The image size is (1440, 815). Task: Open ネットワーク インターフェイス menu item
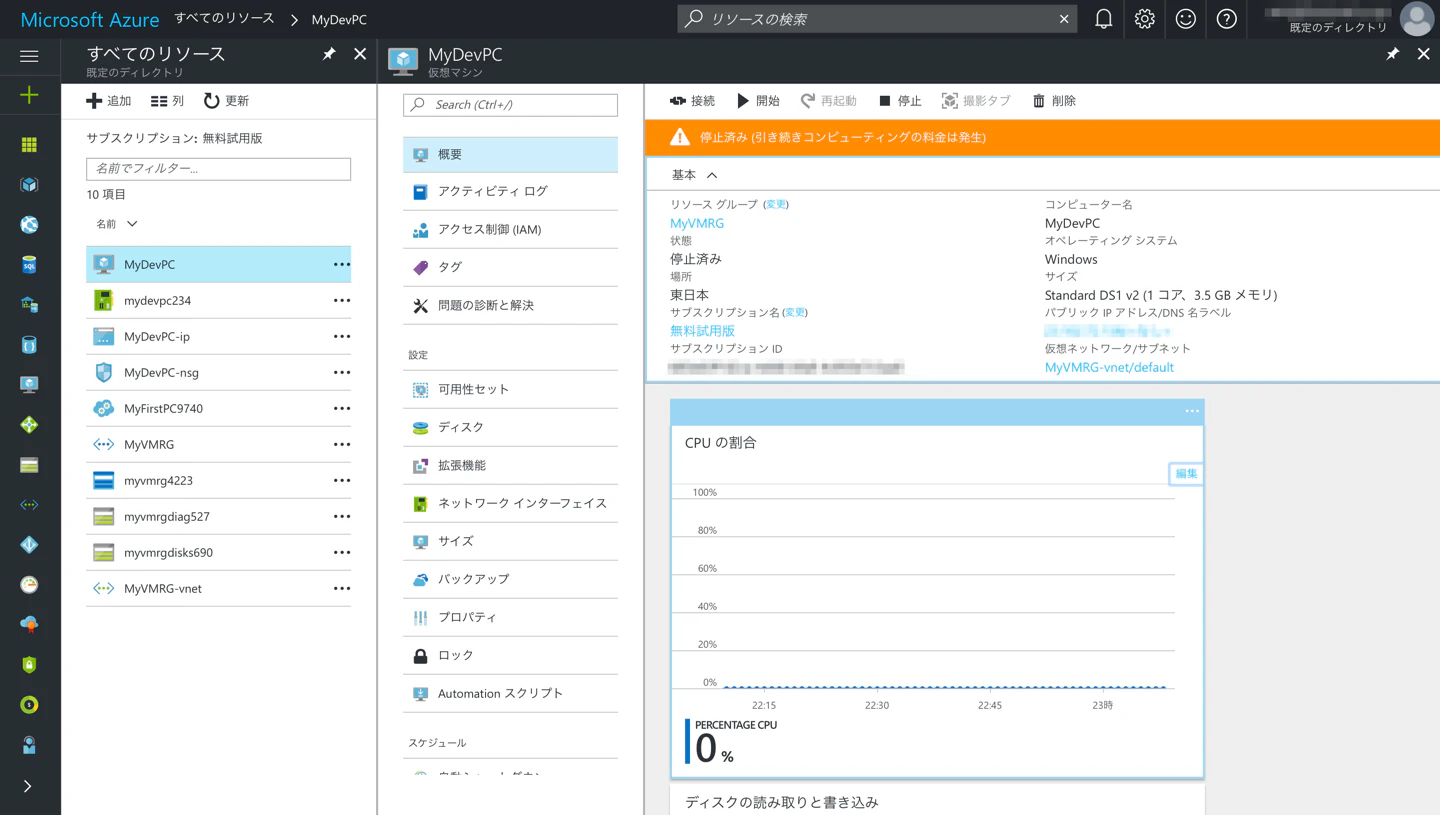coord(510,503)
